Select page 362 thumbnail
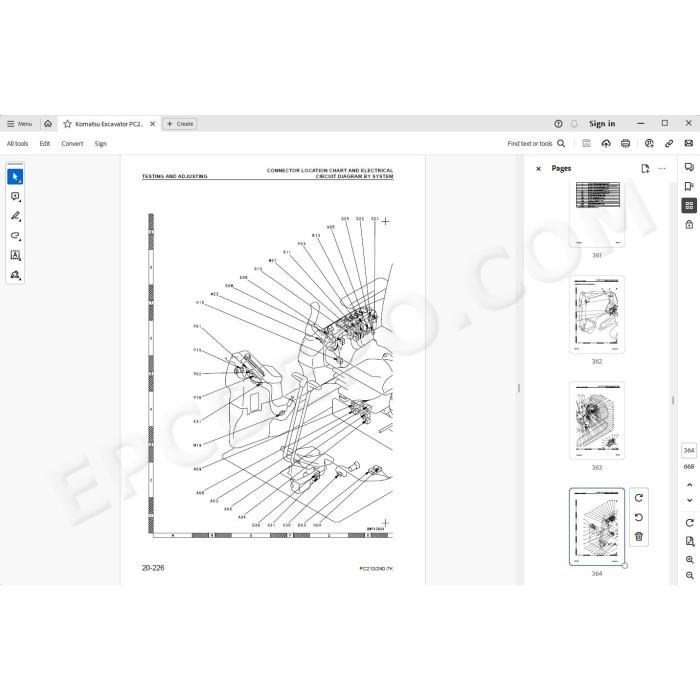 click(x=597, y=314)
